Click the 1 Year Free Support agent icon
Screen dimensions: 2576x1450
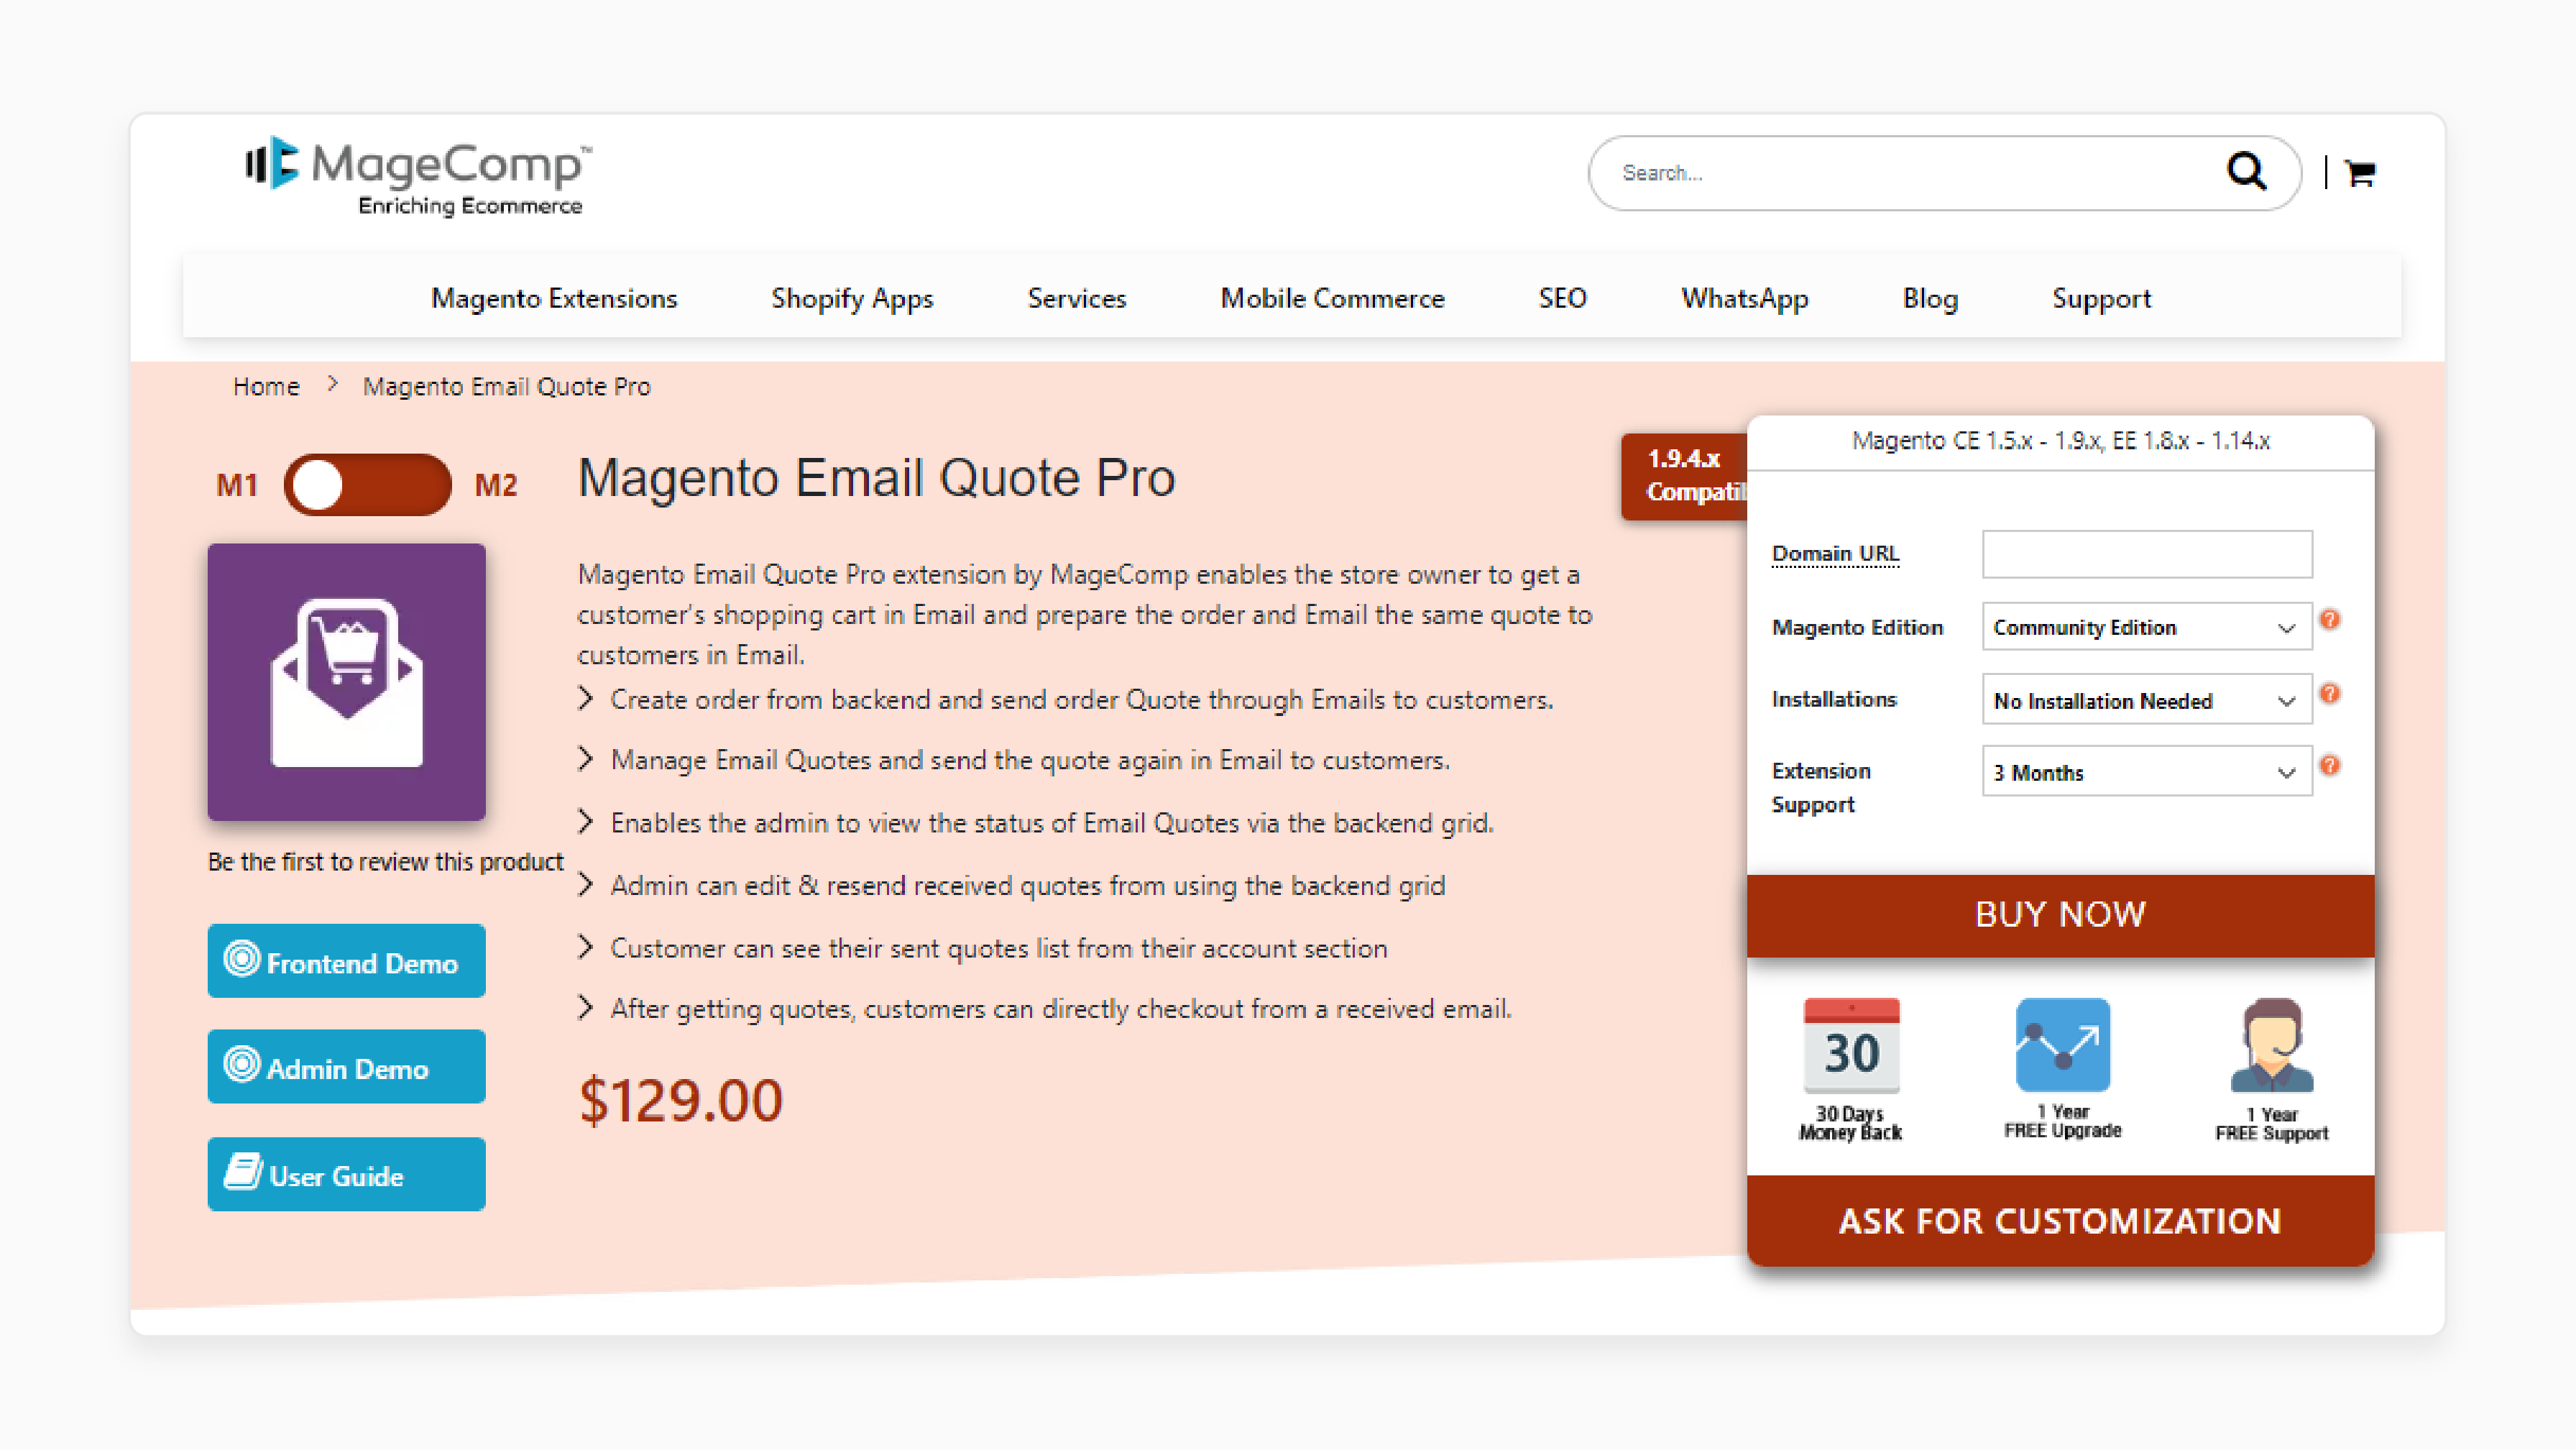click(2271, 1045)
